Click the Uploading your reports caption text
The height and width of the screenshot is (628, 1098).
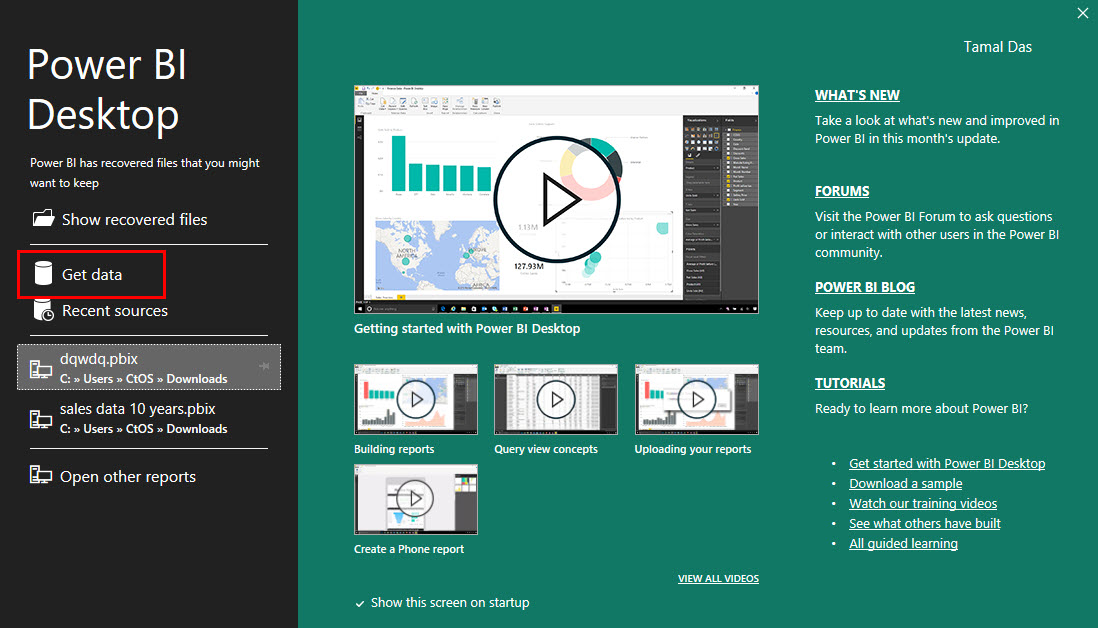tap(693, 449)
